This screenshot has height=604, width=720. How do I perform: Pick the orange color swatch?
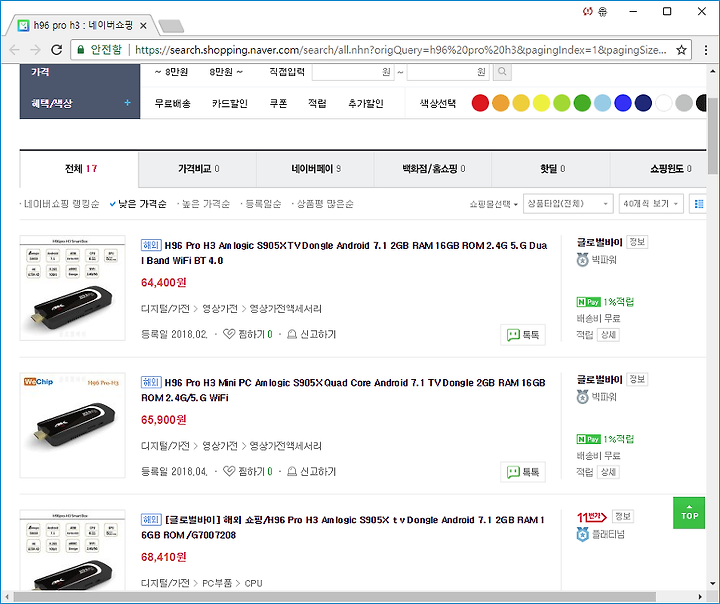(x=501, y=103)
